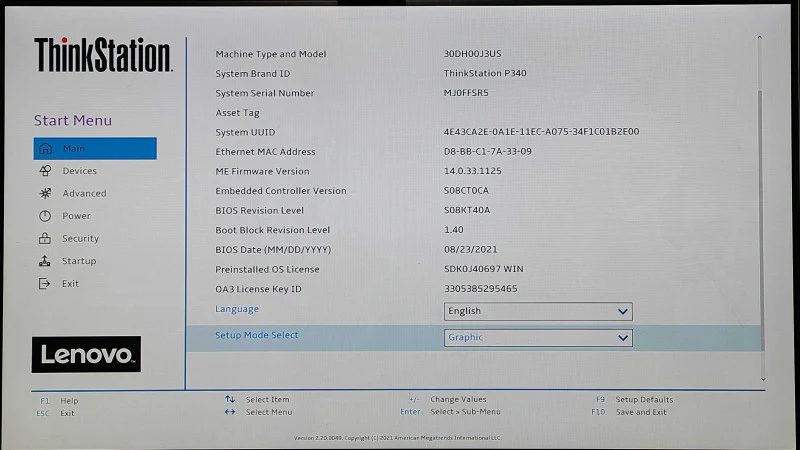Click the System UUID value
This screenshot has height=450, width=800.
pyautogui.click(x=541, y=132)
